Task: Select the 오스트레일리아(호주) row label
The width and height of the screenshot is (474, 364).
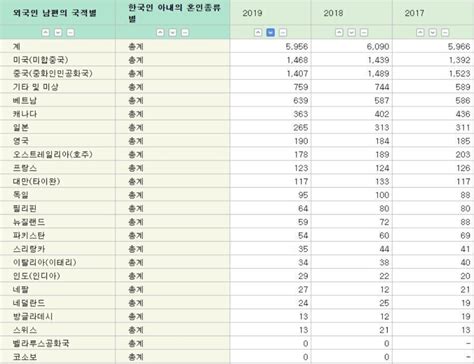Action: point(53,154)
